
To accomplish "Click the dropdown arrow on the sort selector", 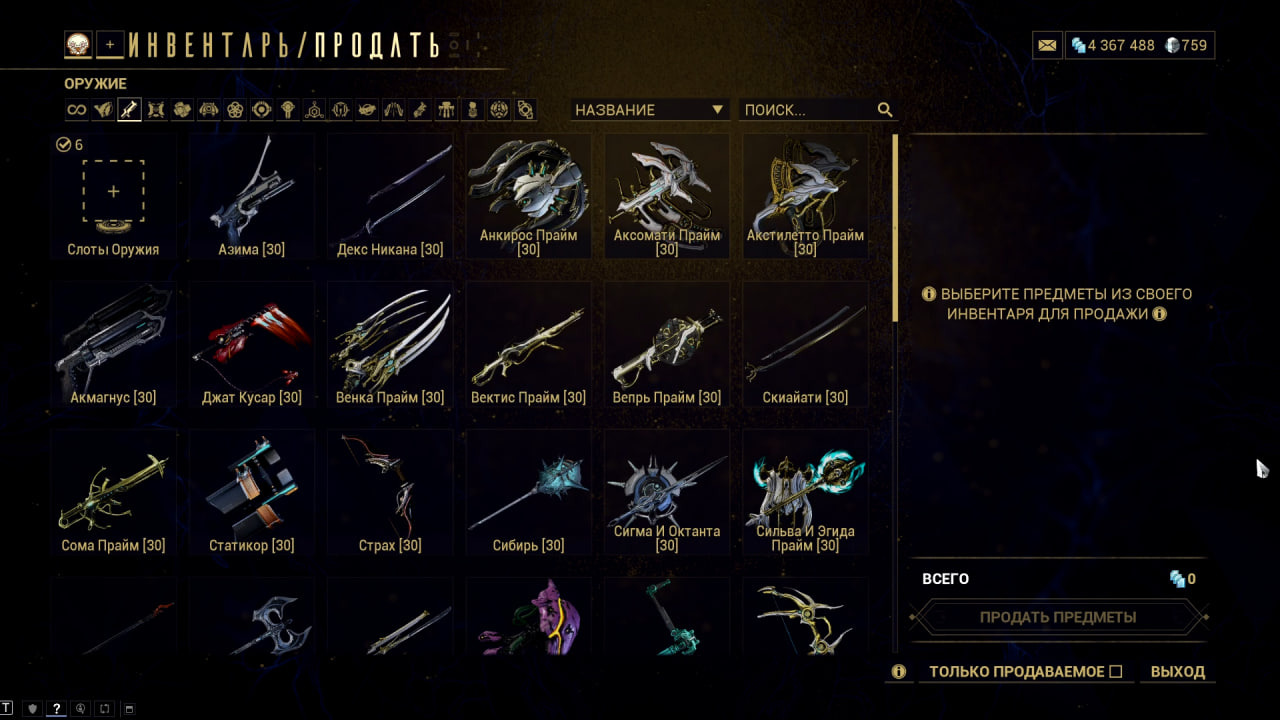I will tap(717, 110).
